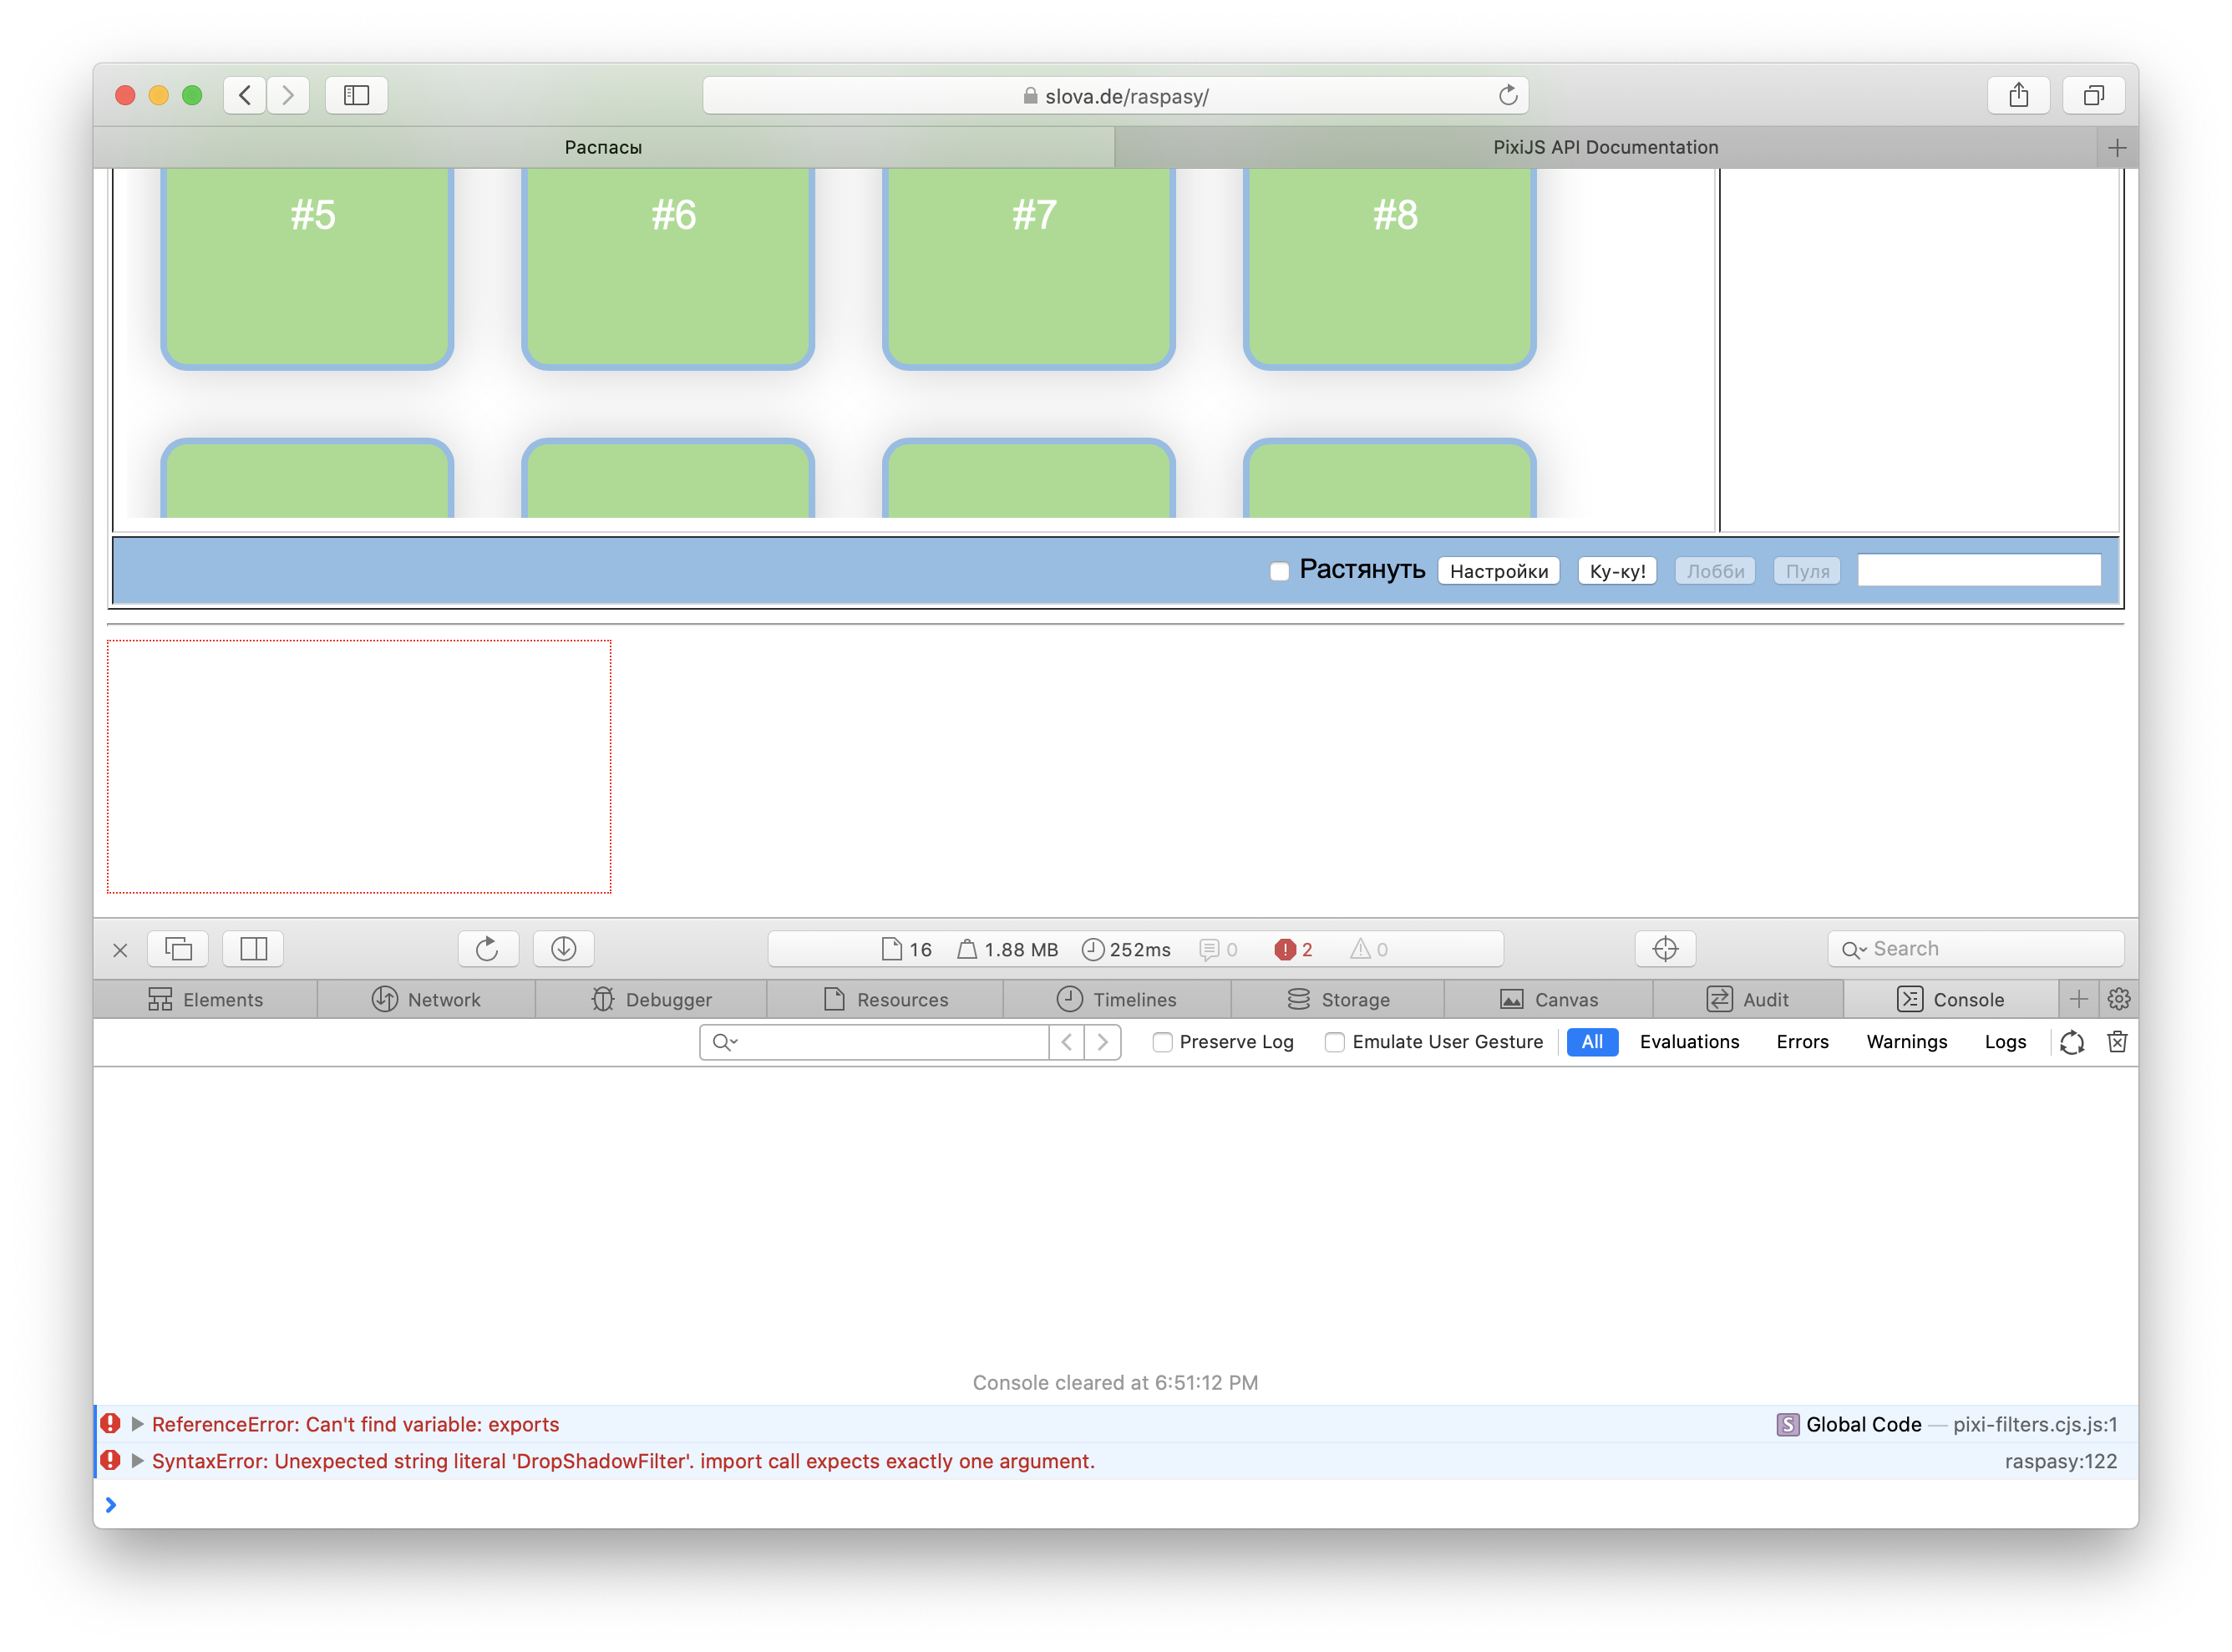
Task: Switch to the Timelines tab
Action: 1116,999
